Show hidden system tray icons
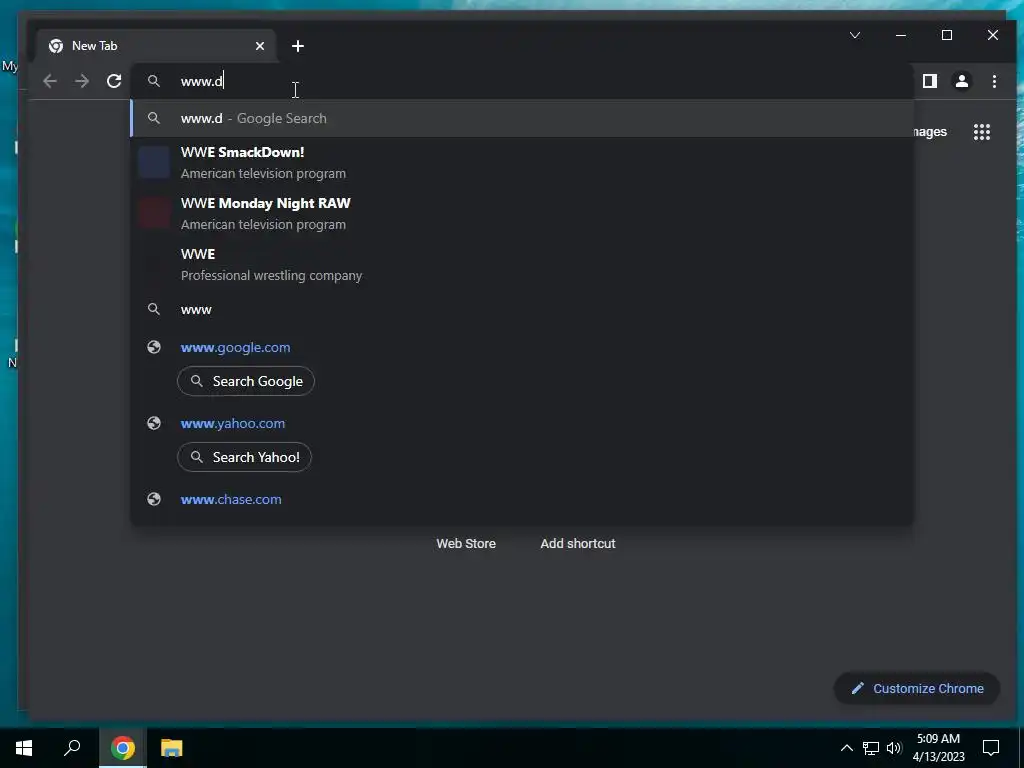This screenshot has height=768, width=1024. point(846,748)
